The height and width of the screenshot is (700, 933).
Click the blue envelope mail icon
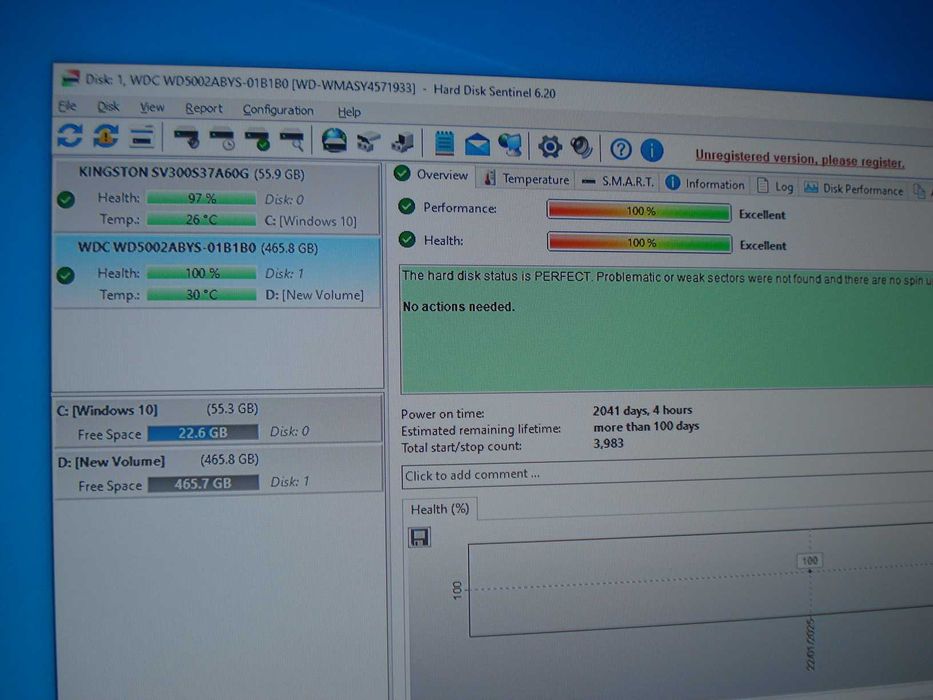(x=477, y=145)
